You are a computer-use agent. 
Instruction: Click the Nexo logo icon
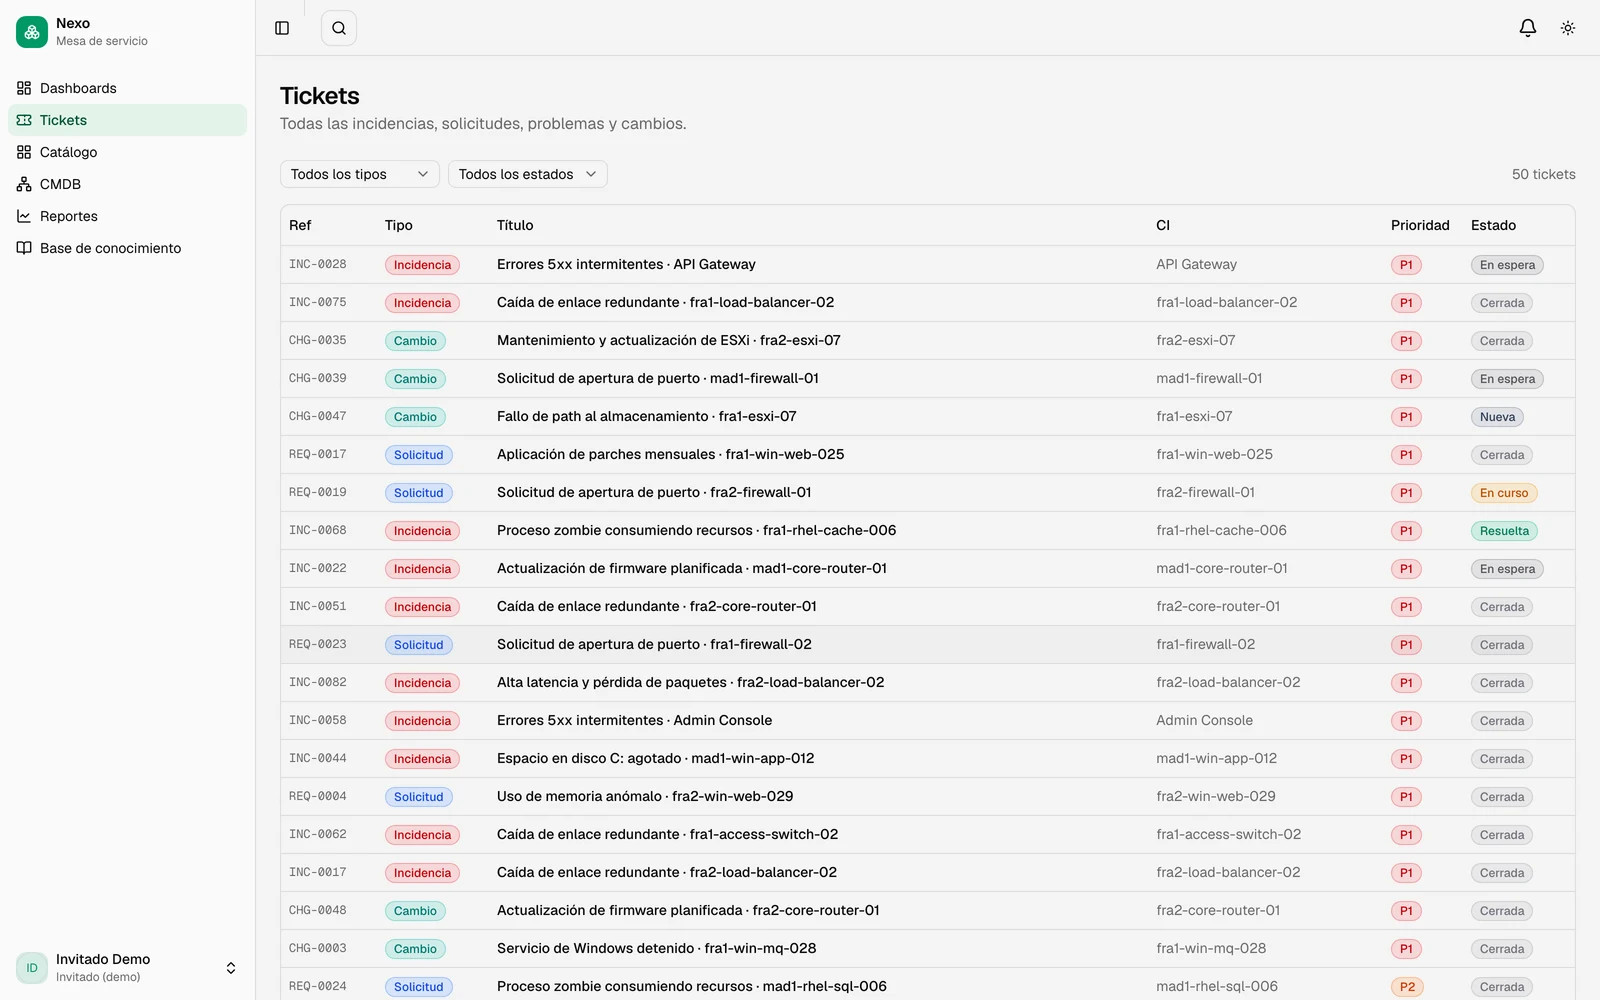[x=32, y=32]
